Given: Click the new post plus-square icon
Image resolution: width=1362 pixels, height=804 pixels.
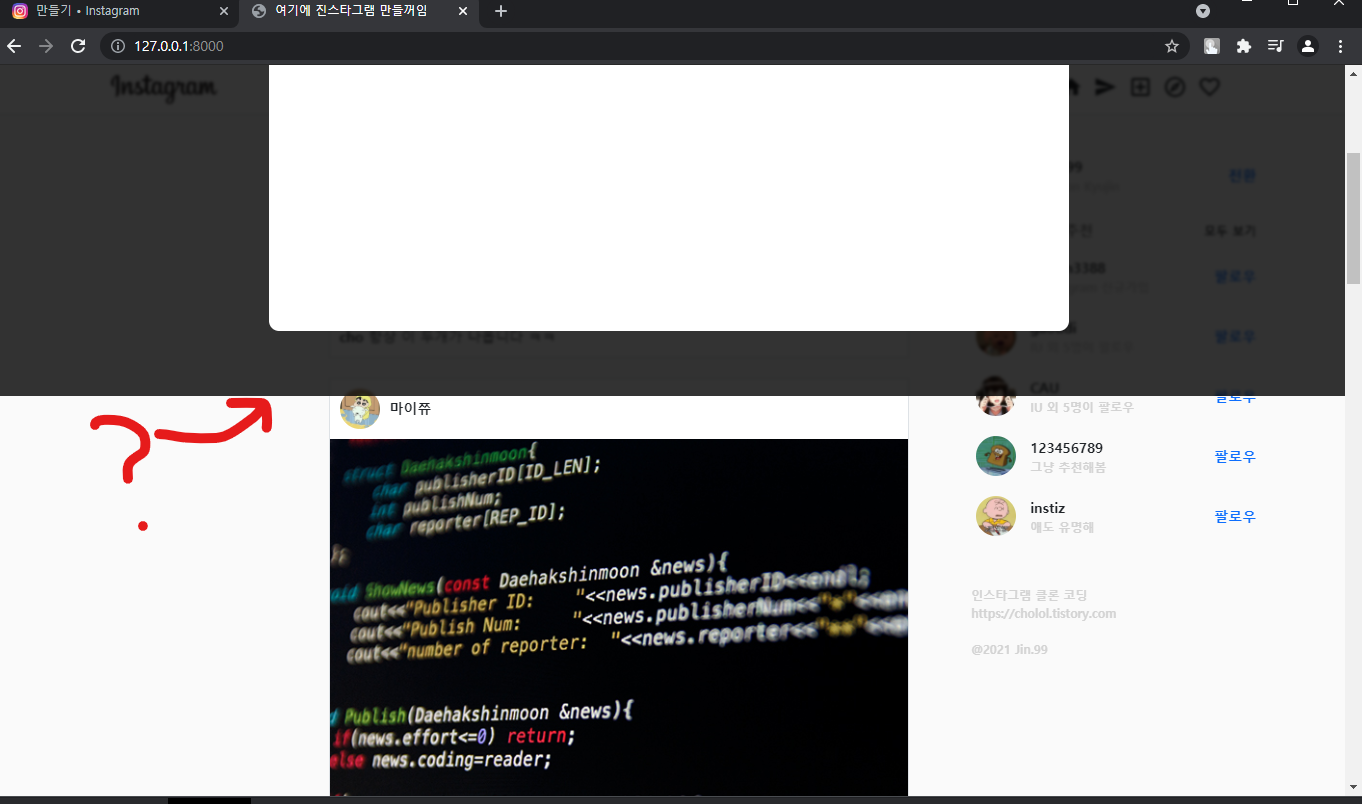Looking at the screenshot, I should coord(1140,88).
